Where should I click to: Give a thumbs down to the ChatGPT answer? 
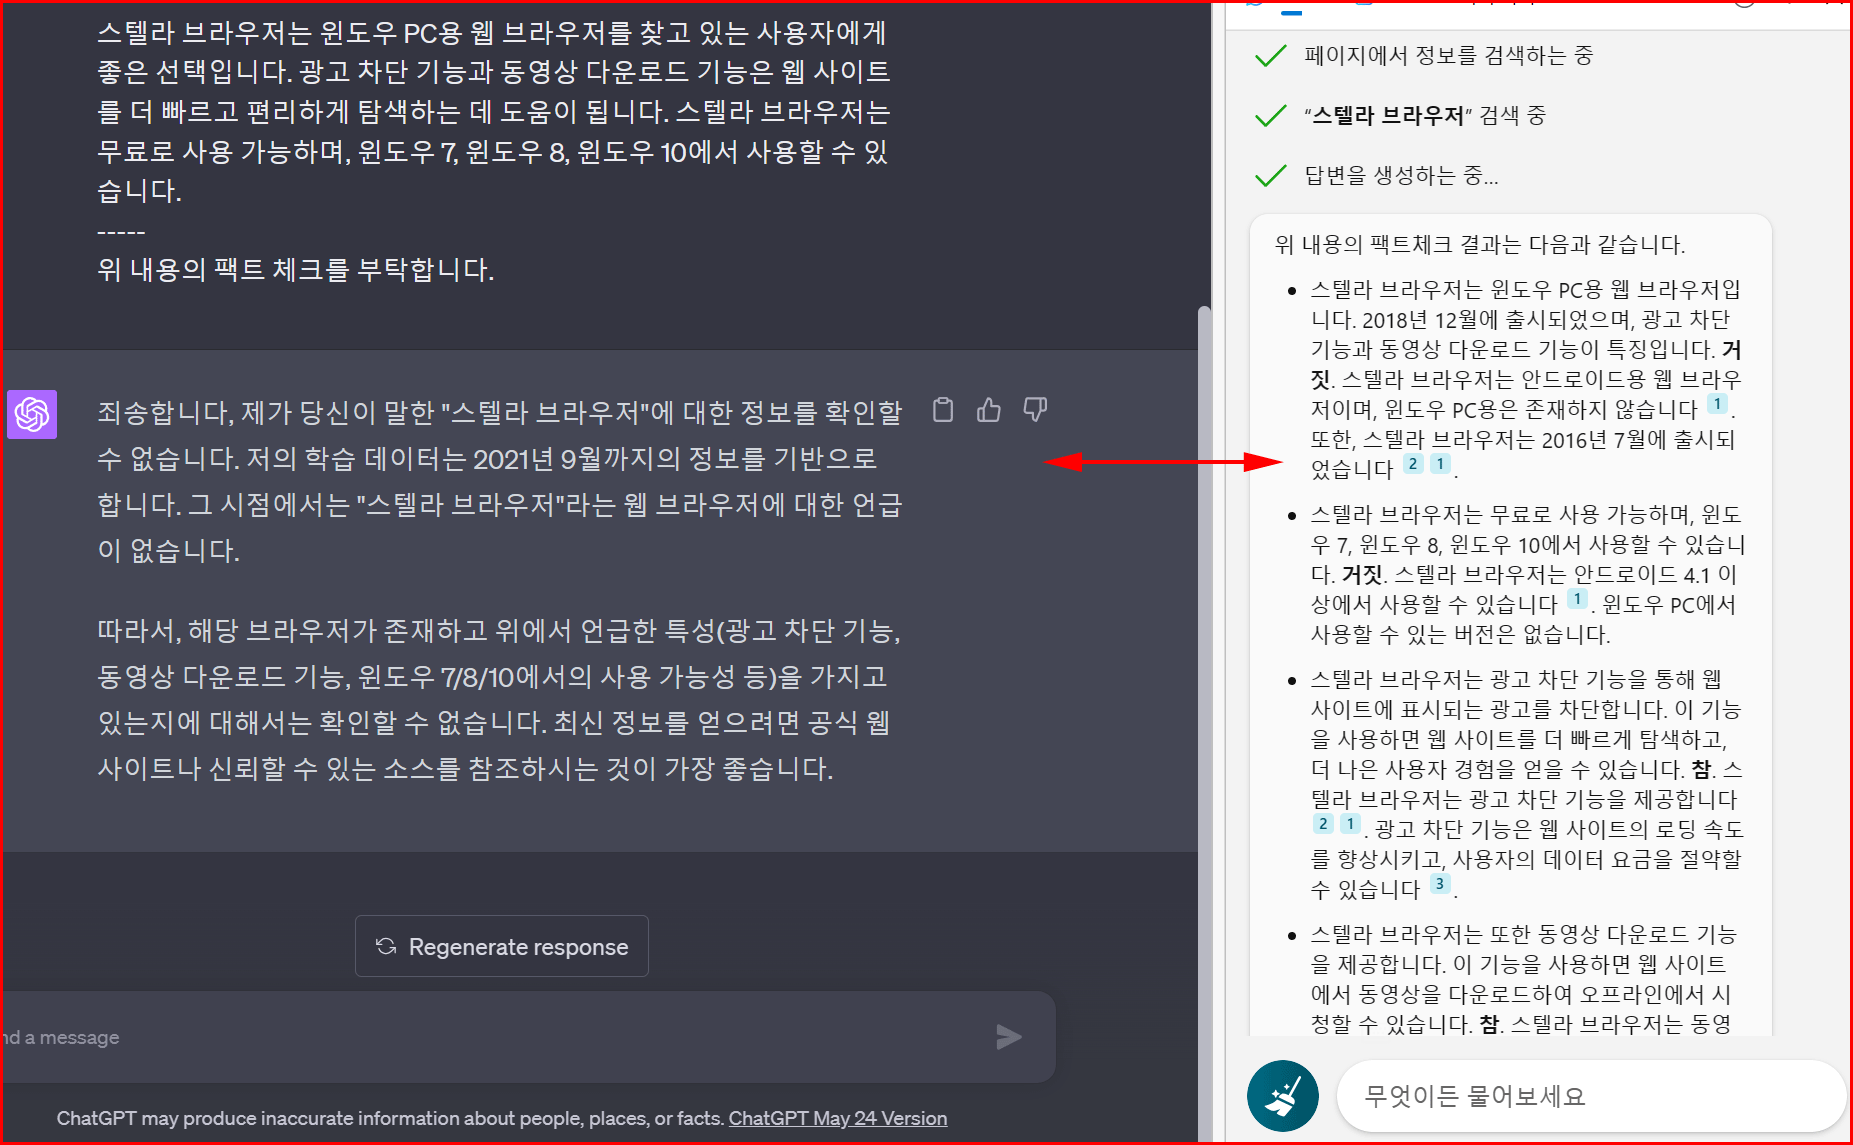(1035, 410)
